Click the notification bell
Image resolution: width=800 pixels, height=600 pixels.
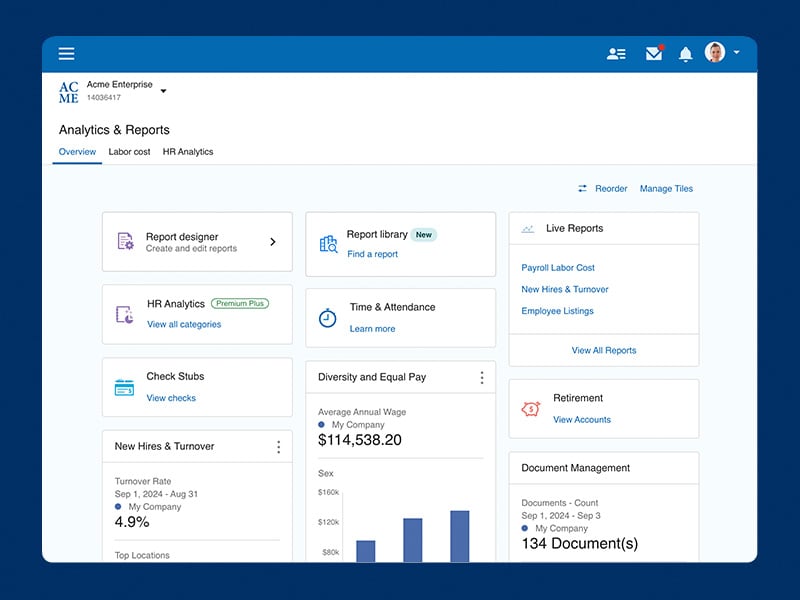tap(685, 54)
